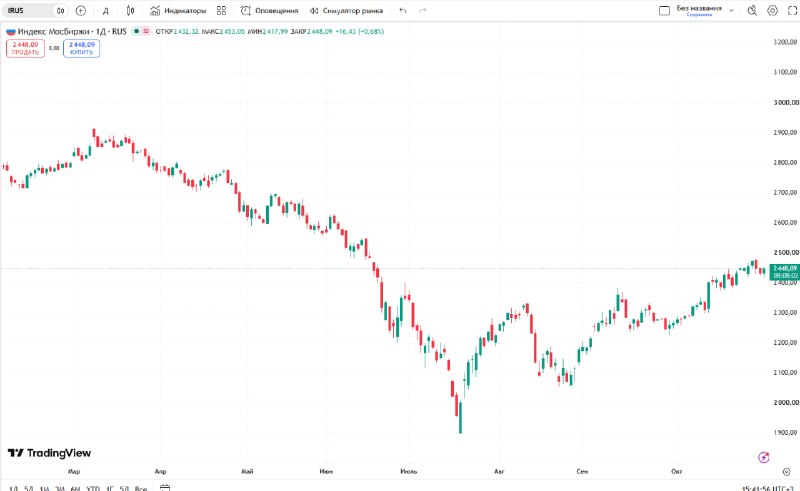Click the pink approximate-data indicator icon
This screenshot has width=800, height=491.
(146, 31)
